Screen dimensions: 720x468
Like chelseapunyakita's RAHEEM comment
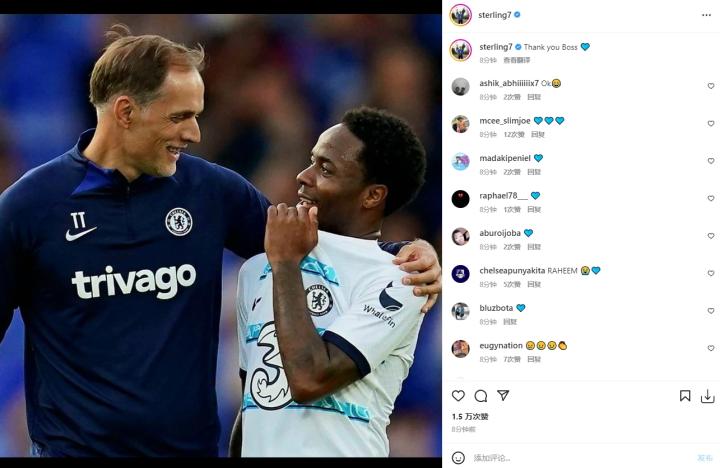pyautogui.click(x=711, y=273)
